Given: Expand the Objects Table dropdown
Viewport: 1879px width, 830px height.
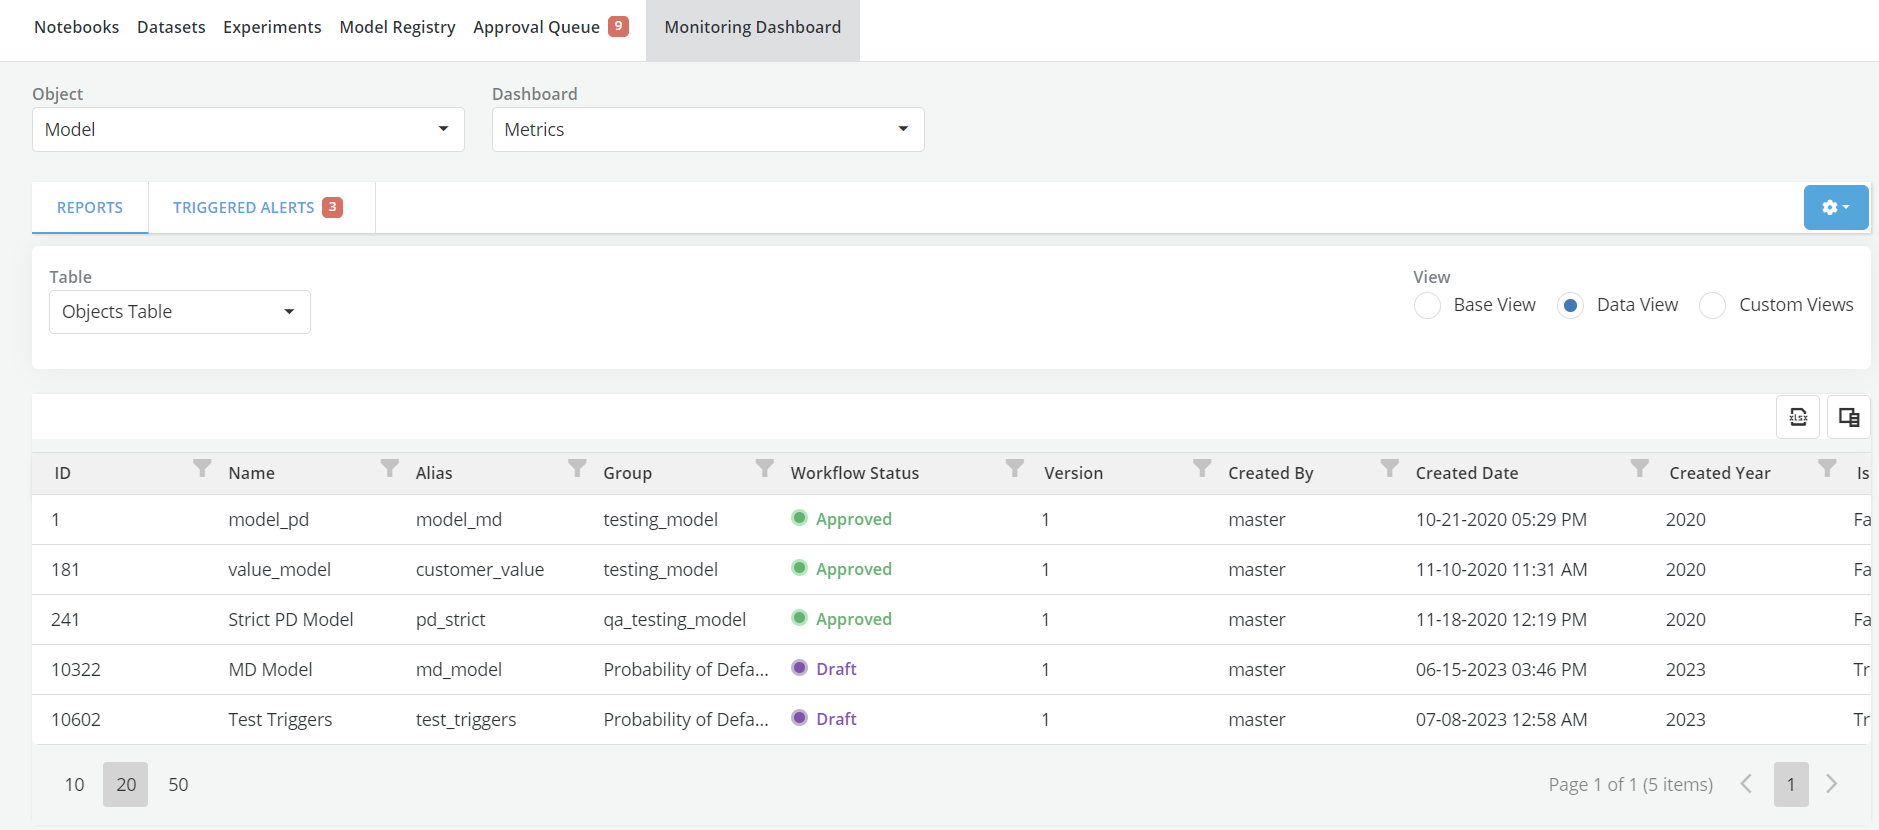Looking at the screenshot, I should tap(179, 312).
